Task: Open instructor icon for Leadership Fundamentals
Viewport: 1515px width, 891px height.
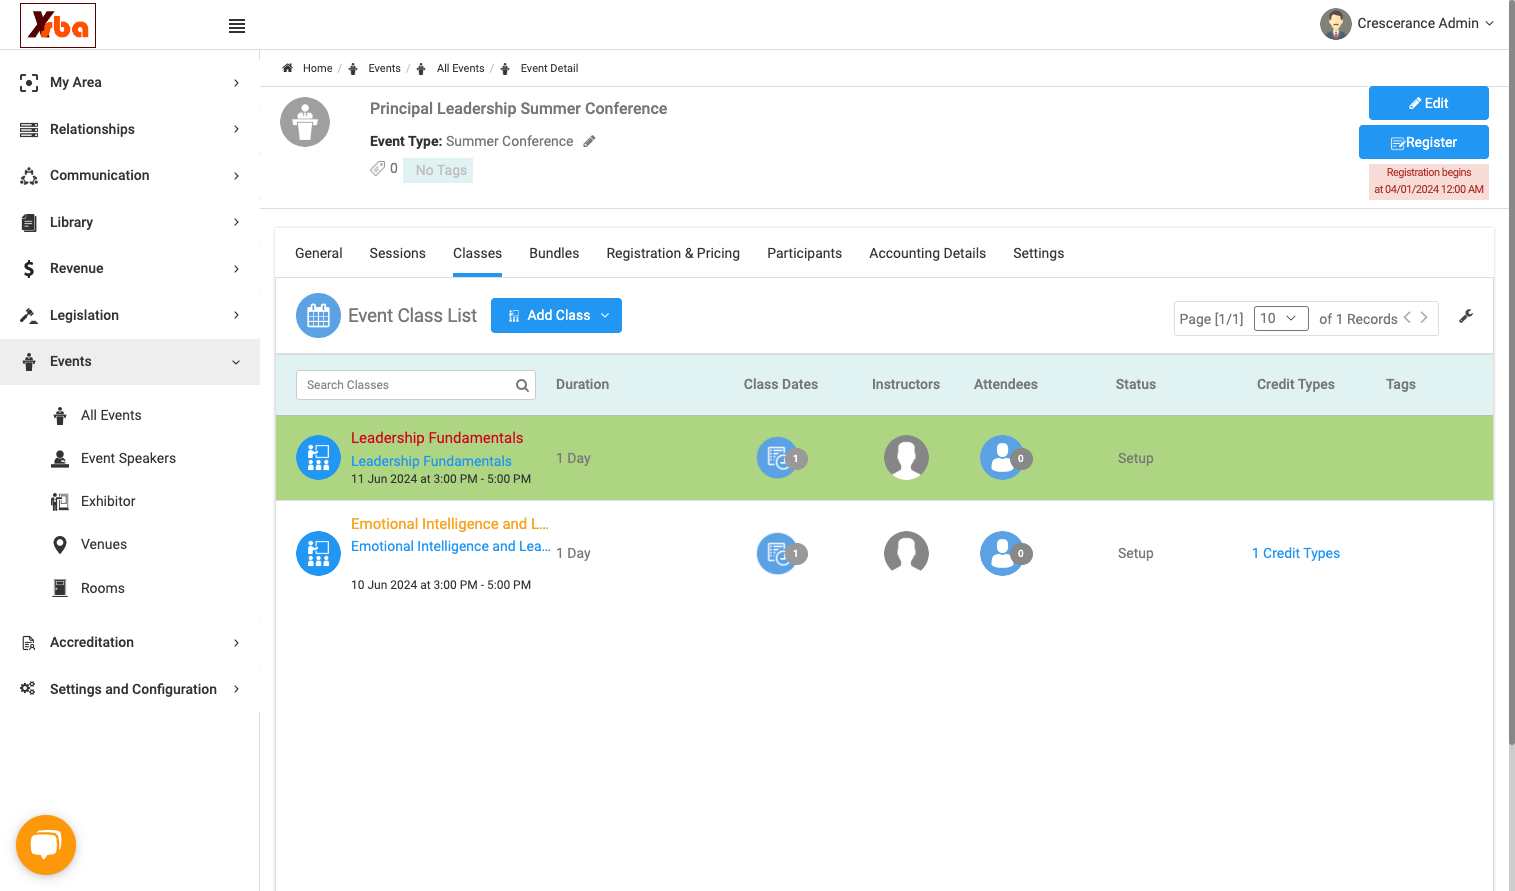Action: (906, 458)
